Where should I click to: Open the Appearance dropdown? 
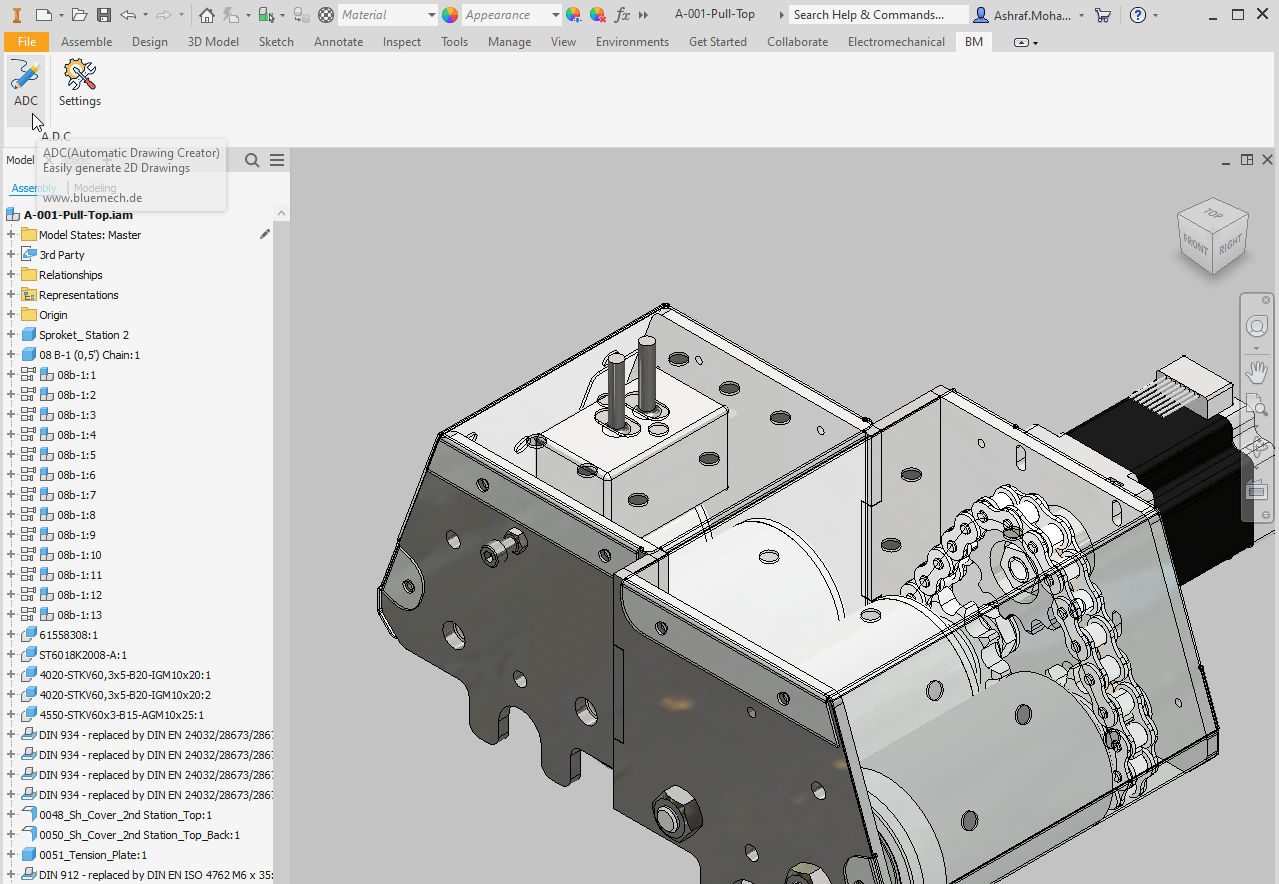pyautogui.click(x=555, y=15)
